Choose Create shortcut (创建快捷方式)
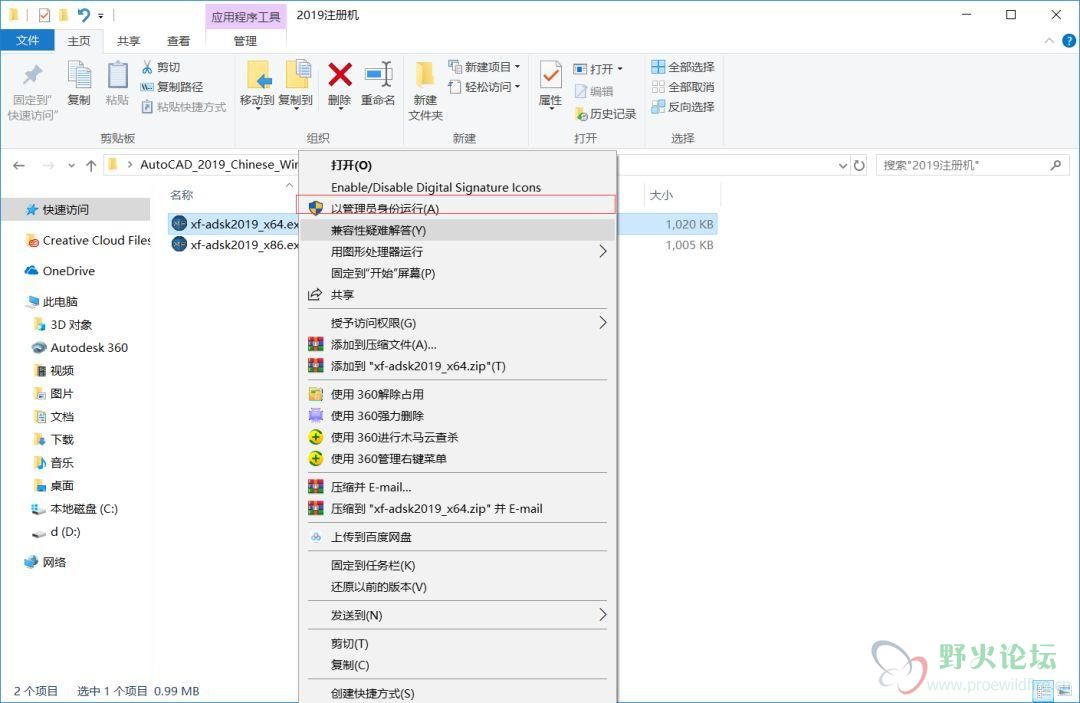This screenshot has height=703, width=1080. click(x=457, y=693)
